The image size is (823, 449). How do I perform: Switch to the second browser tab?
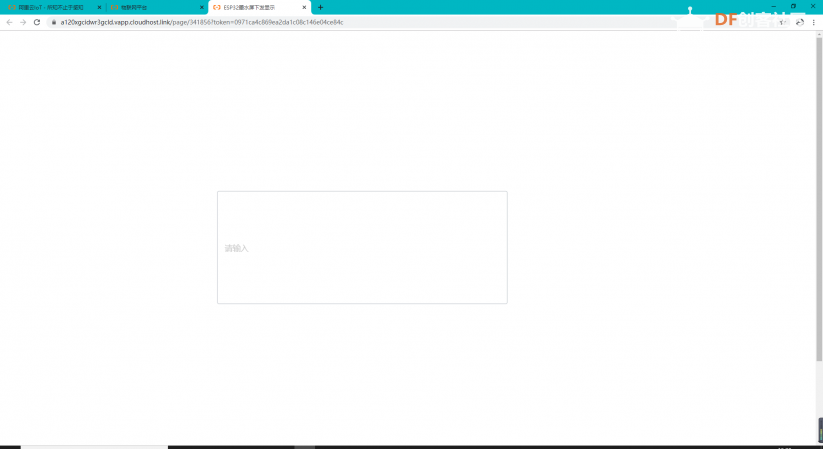coord(156,7)
